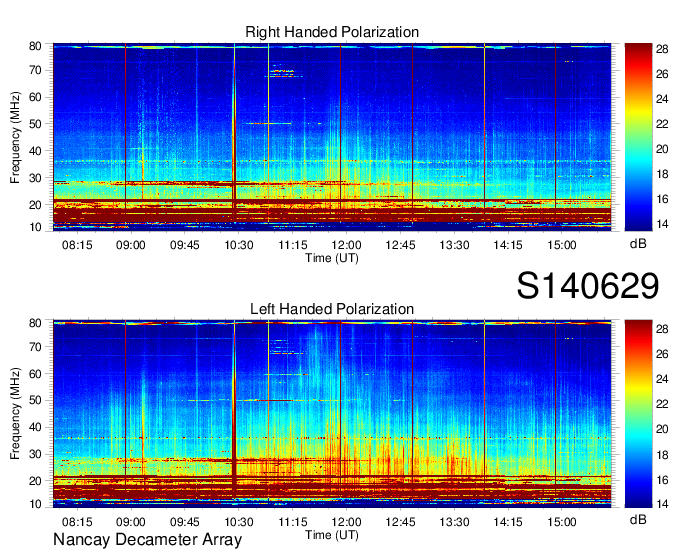680x552 pixels.
Task: Click "10" frequency tick on Left Handed plot
Action: [x=35, y=504]
